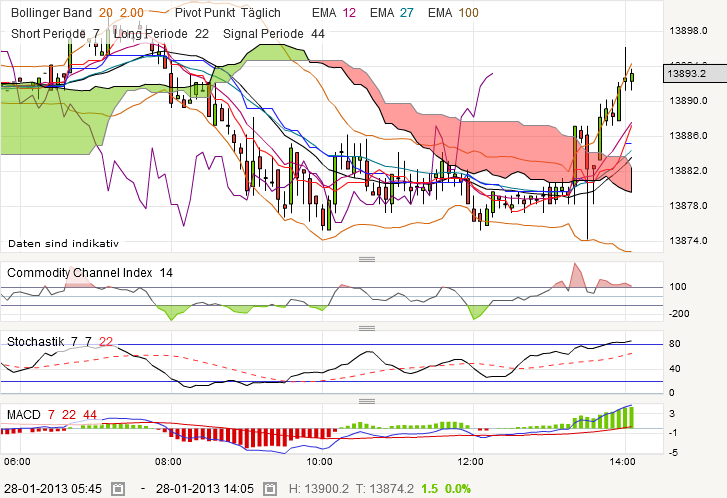Click the 13890.0 price axis label
Screen dimensions: 727x498
pyautogui.click(x=688, y=101)
